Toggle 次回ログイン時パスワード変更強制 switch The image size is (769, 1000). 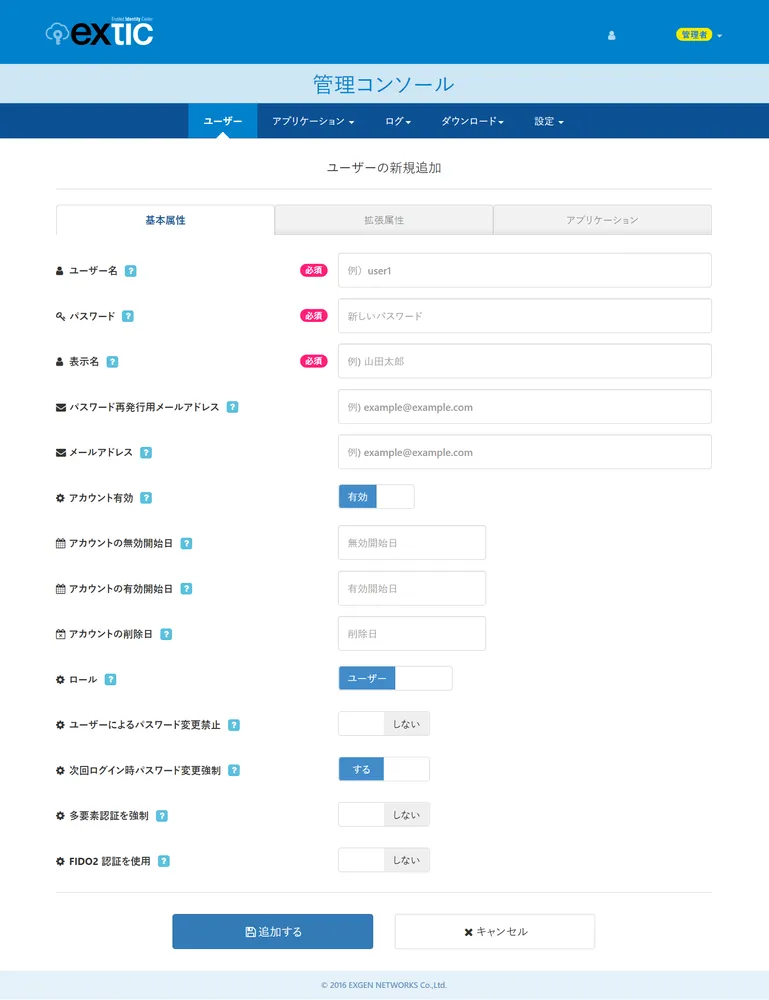tap(384, 770)
